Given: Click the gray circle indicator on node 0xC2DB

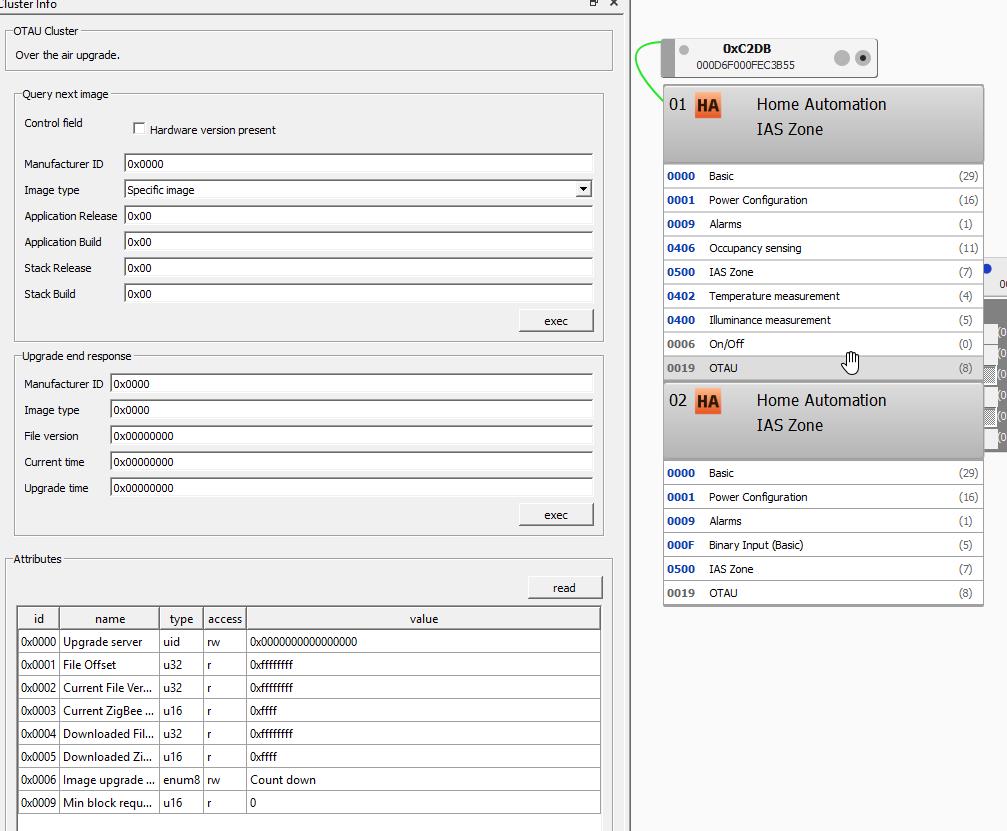Looking at the screenshot, I should coord(842,58).
